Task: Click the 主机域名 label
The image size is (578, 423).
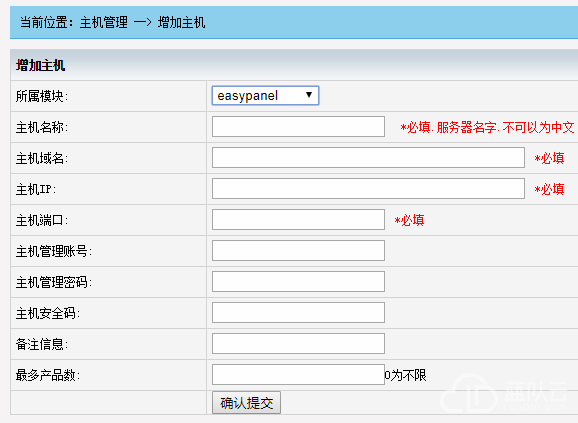Action: click(x=42, y=158)
